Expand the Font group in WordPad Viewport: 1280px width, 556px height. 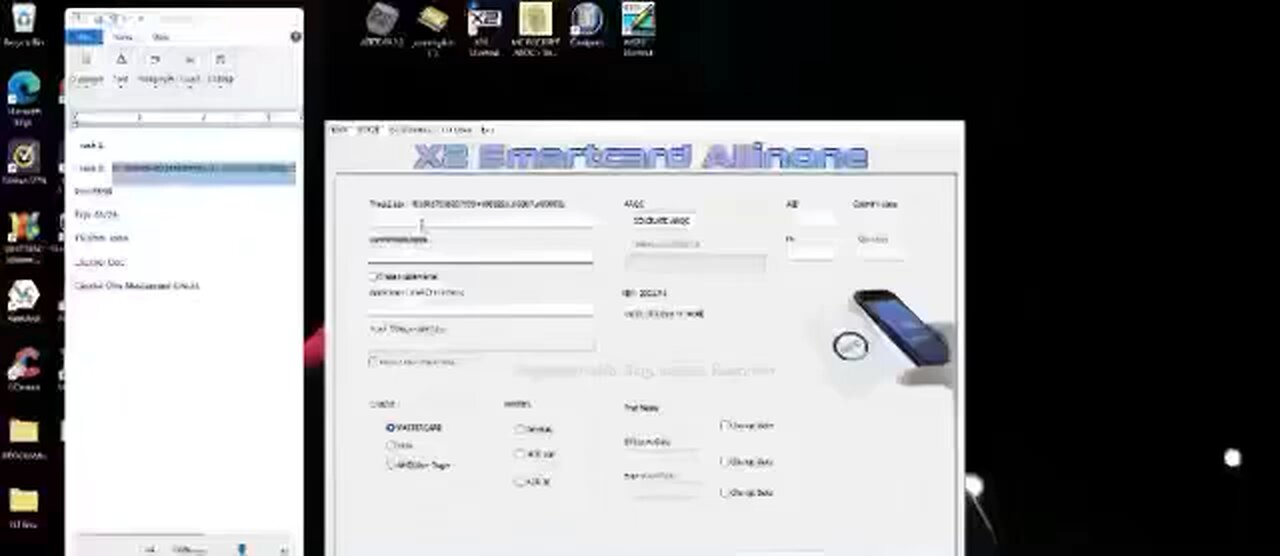tap(120, 68)
